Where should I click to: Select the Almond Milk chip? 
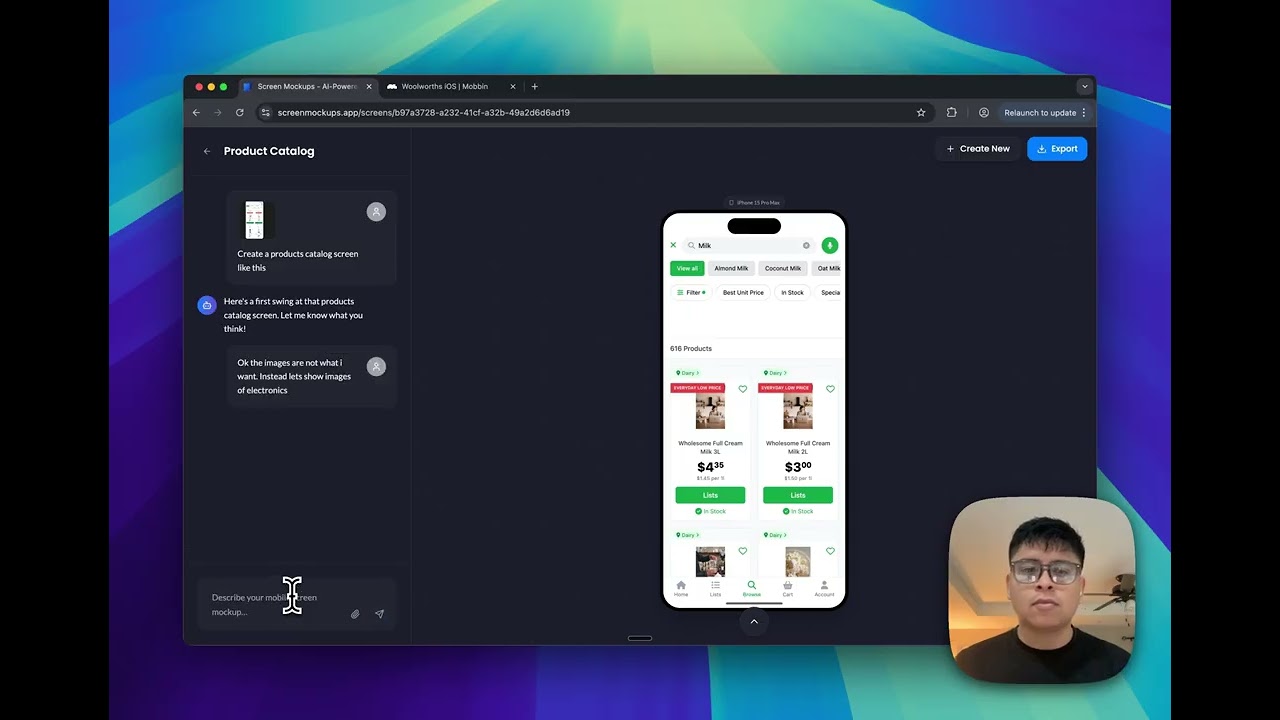pos(731,268)
